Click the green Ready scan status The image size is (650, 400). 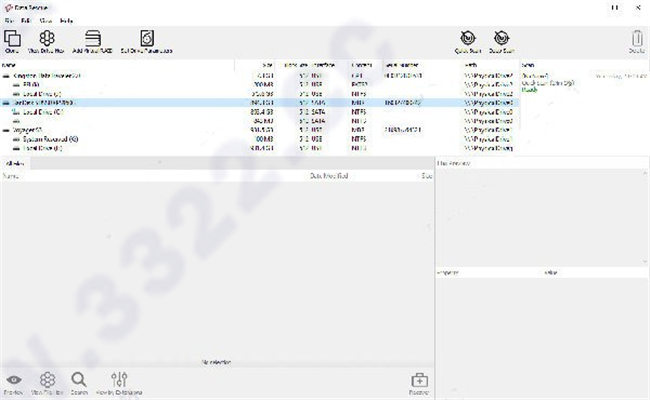[529, 90]
